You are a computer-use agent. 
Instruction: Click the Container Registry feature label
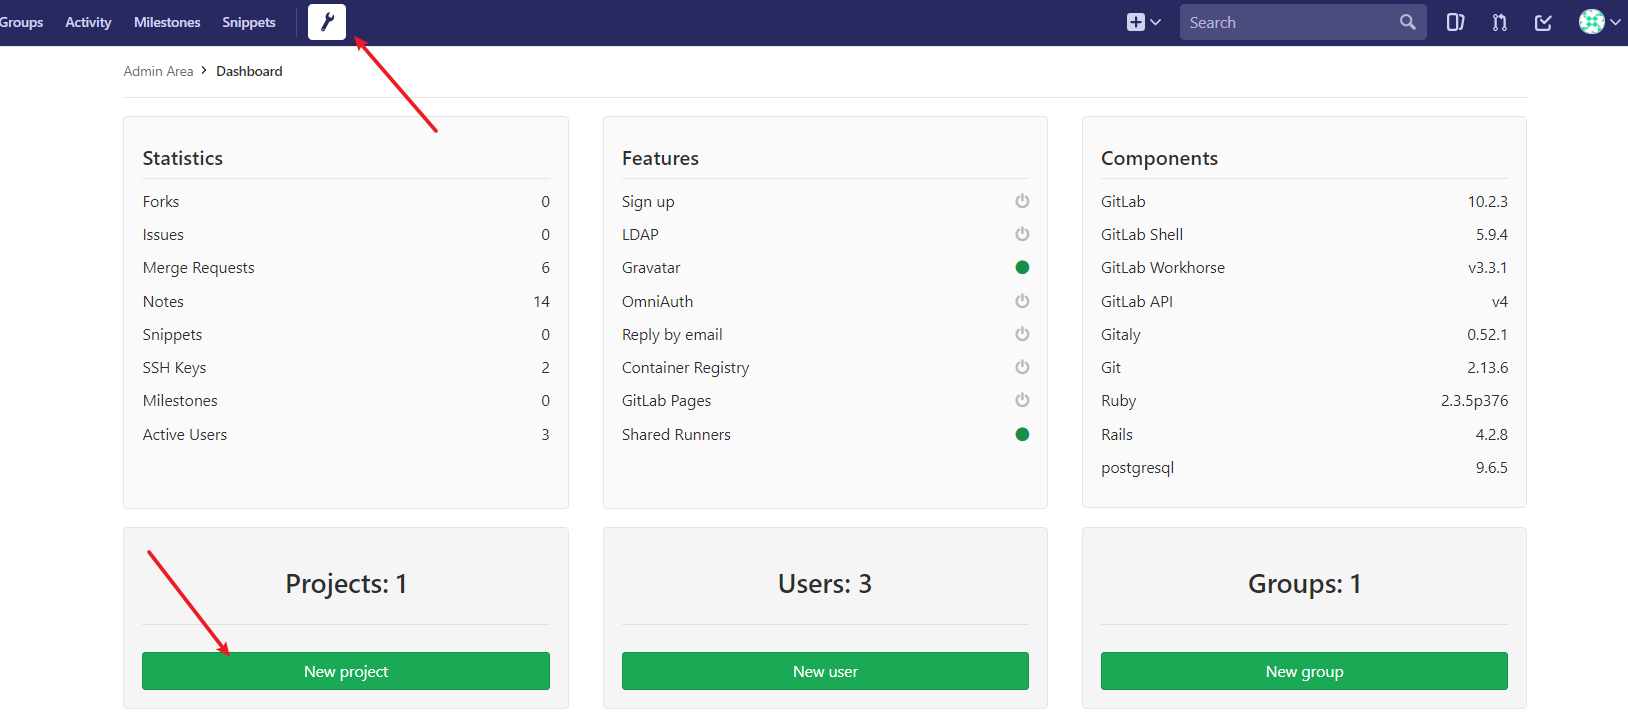[685, 368]
